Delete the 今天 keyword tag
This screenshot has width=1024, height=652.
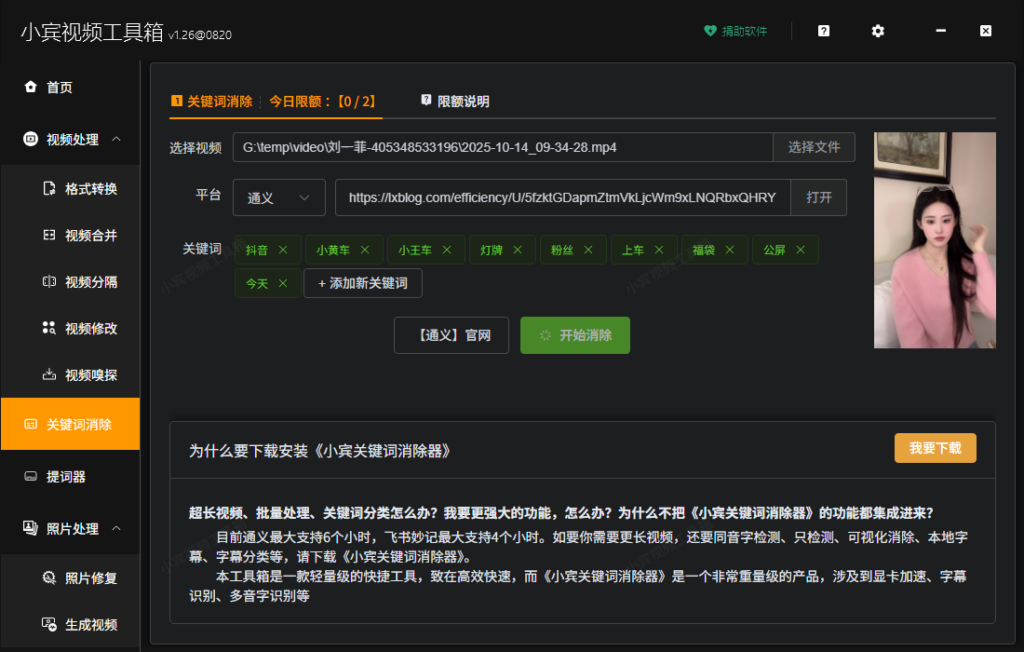[283, 284]
